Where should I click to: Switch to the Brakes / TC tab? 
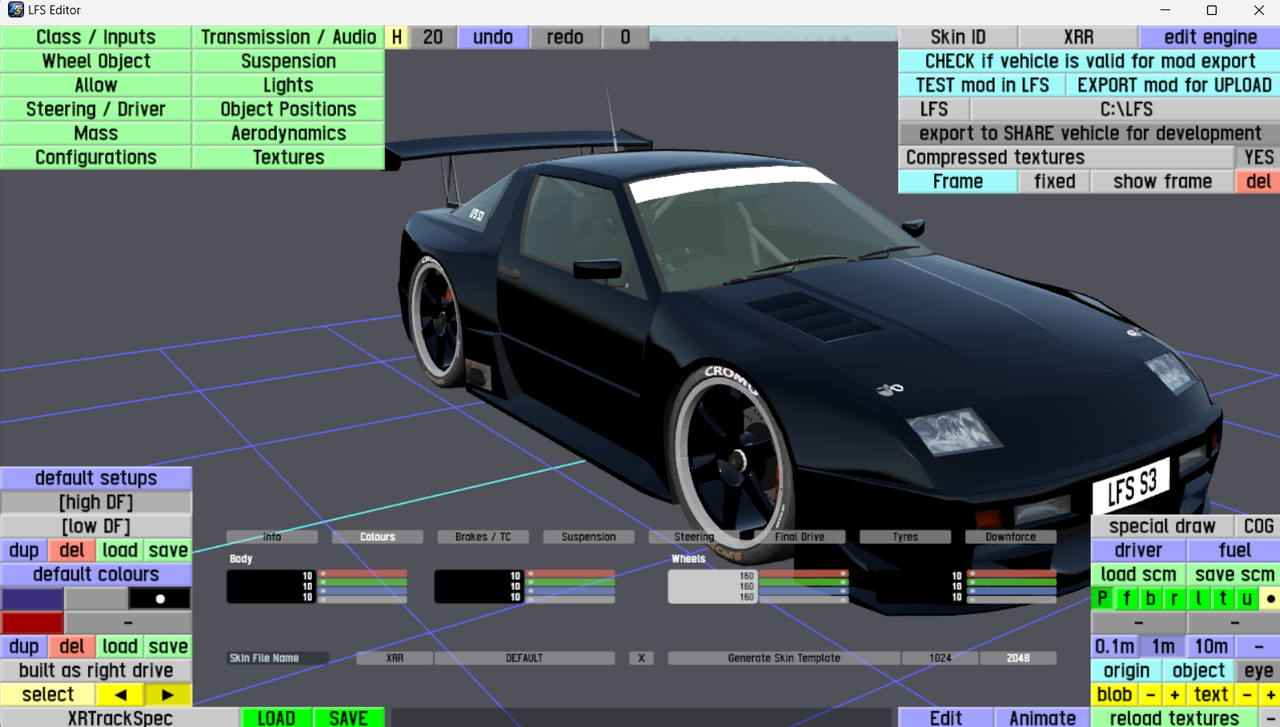(x=483, y=537)
